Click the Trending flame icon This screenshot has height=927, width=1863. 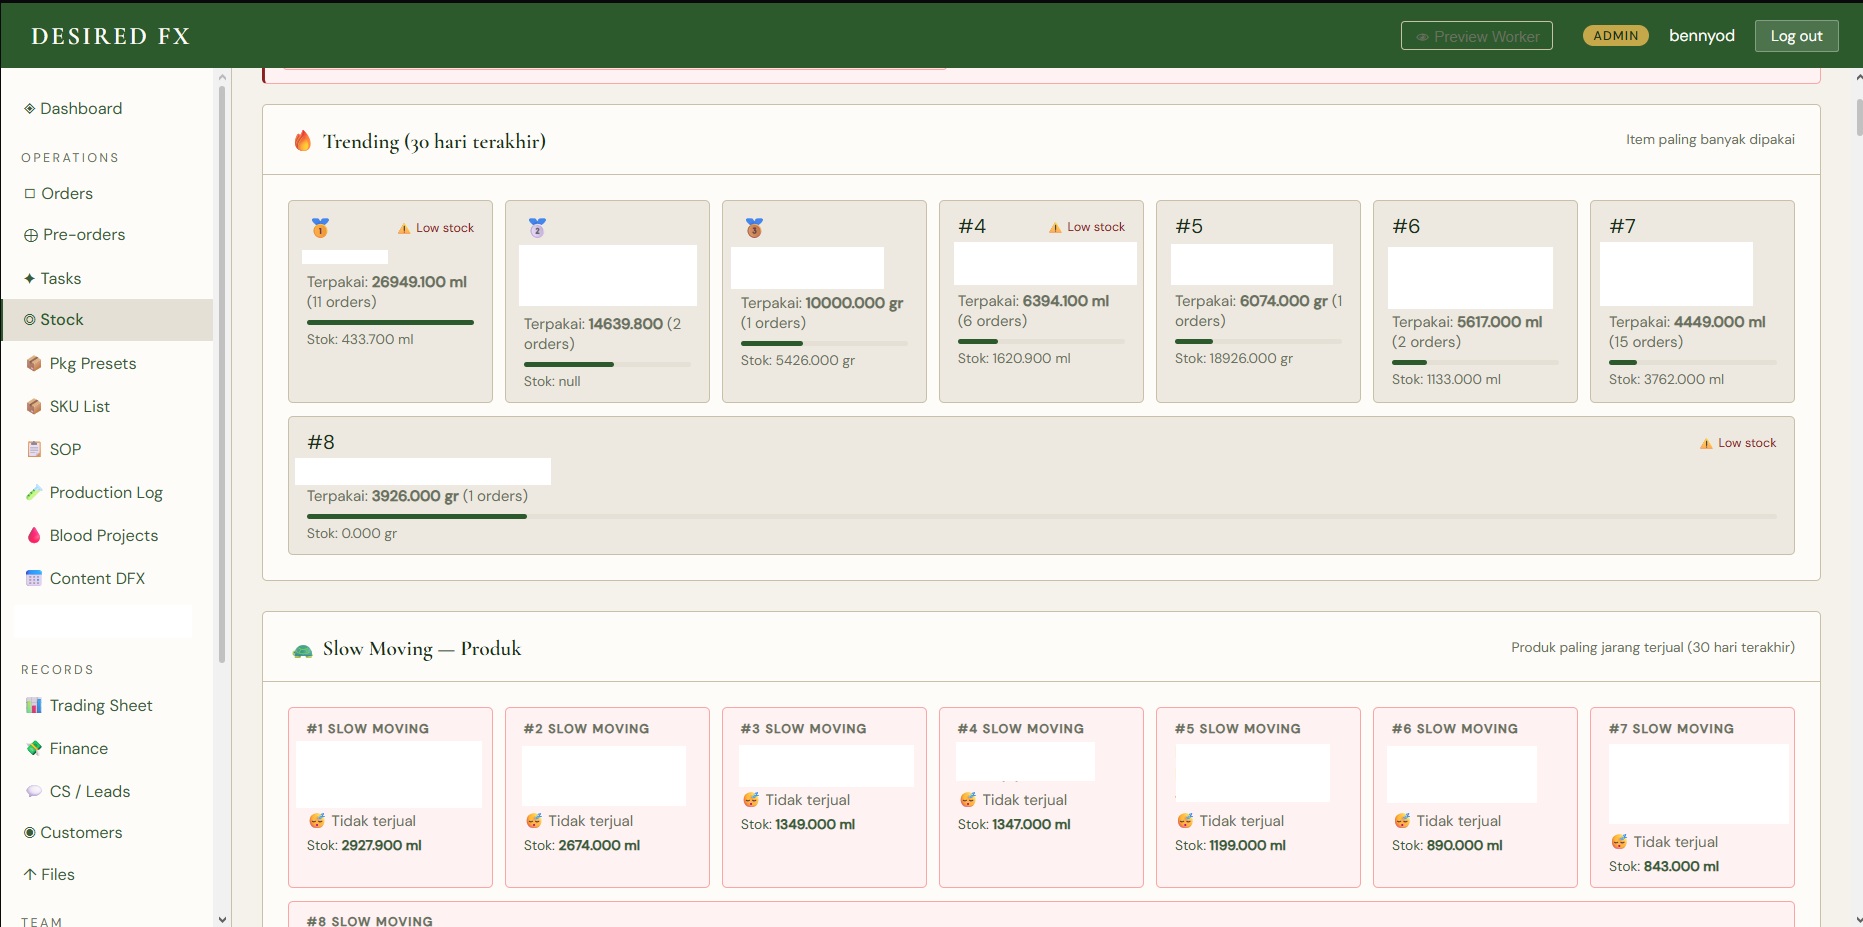coord(302,141)
